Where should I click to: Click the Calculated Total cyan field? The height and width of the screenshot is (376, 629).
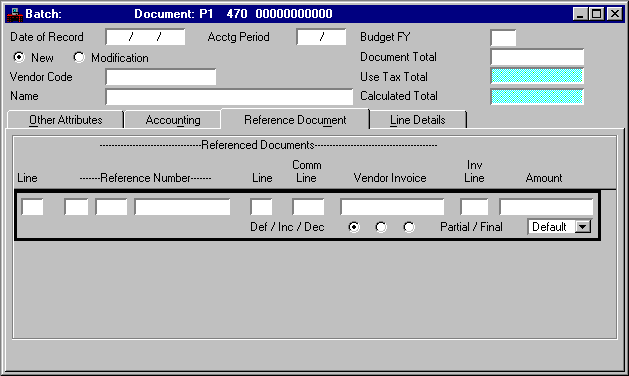(x=537, y=97)
